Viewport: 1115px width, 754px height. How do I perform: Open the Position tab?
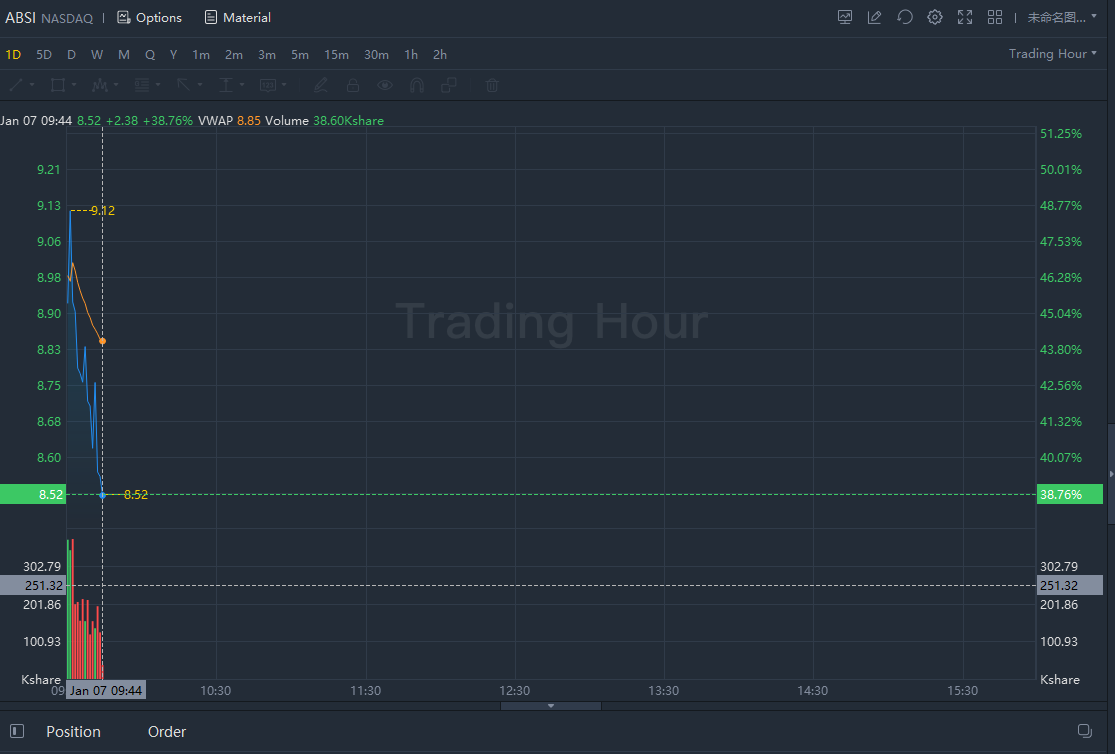[73, 731]
